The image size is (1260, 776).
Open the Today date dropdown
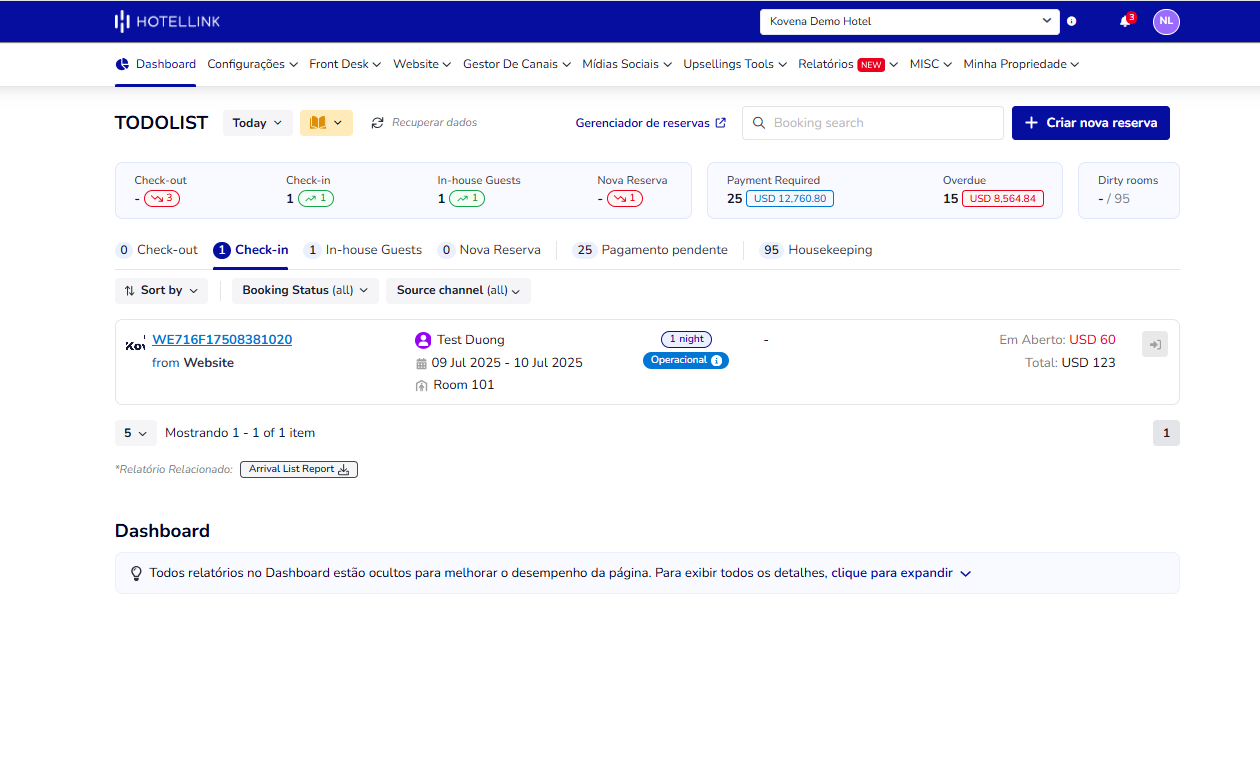pyautogui.click(x=258, y=123)
